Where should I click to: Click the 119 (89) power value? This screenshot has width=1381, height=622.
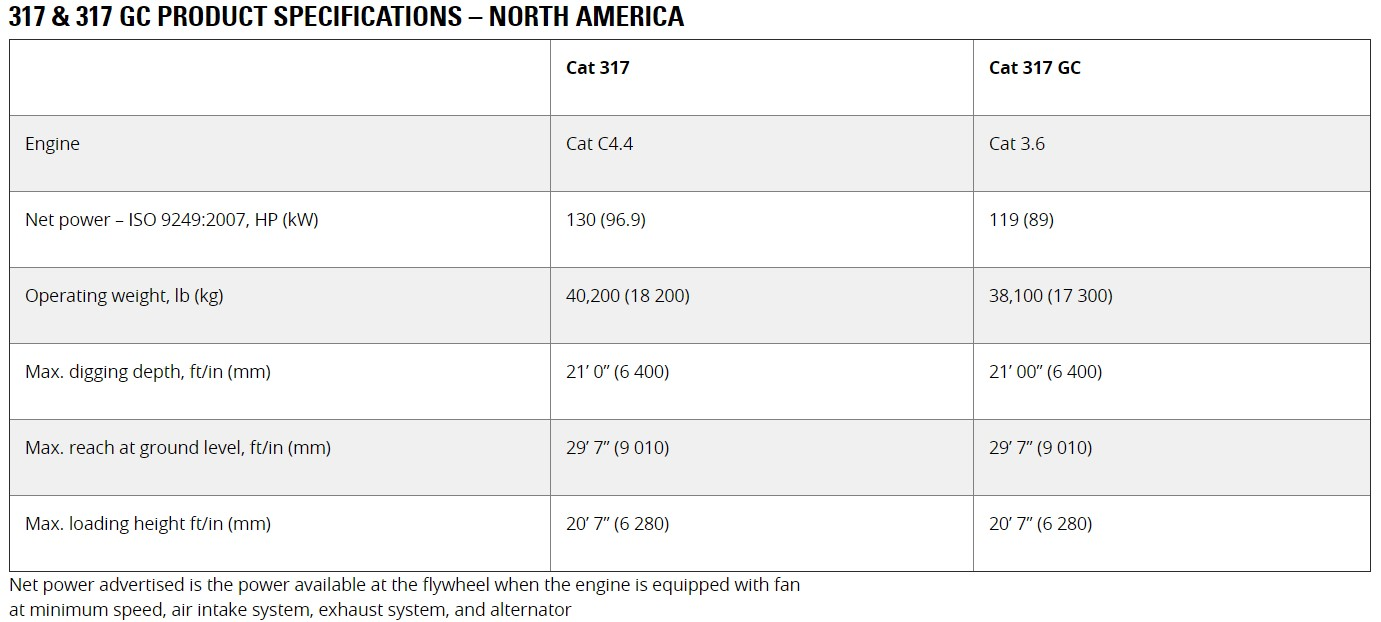tap(1021, 220)
